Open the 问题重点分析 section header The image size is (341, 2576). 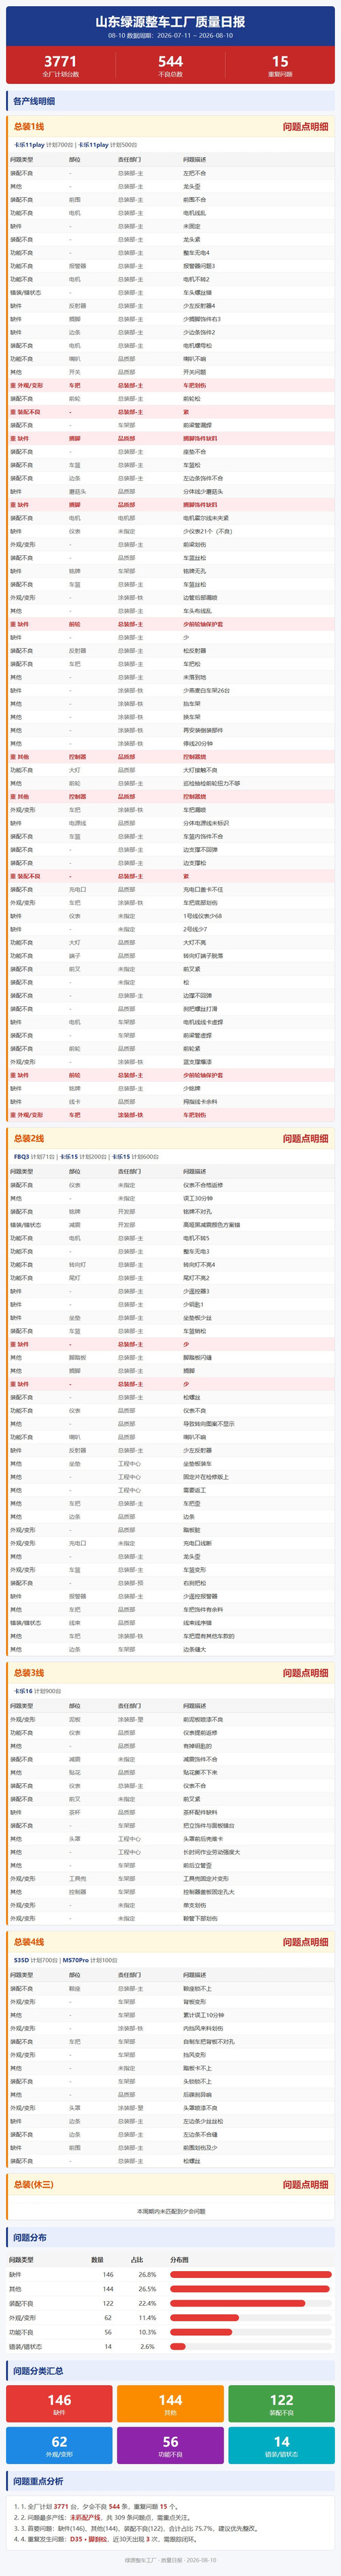tap(170, 2481)
